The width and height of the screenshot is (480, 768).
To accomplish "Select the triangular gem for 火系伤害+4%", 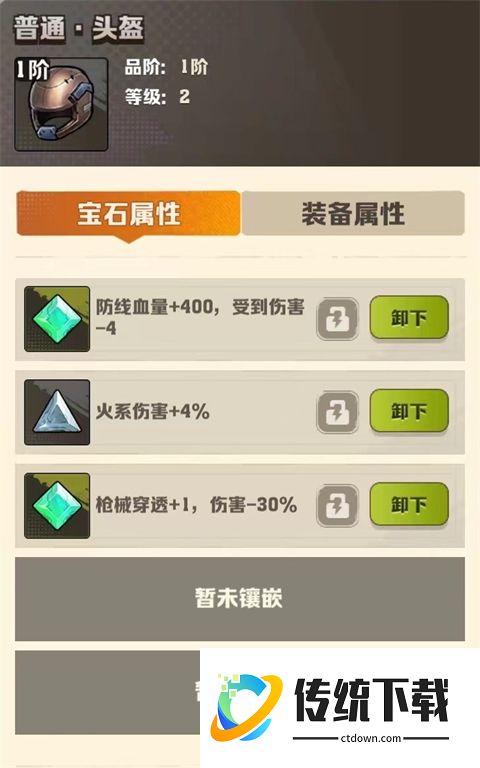I will click(x=57, y=412).
